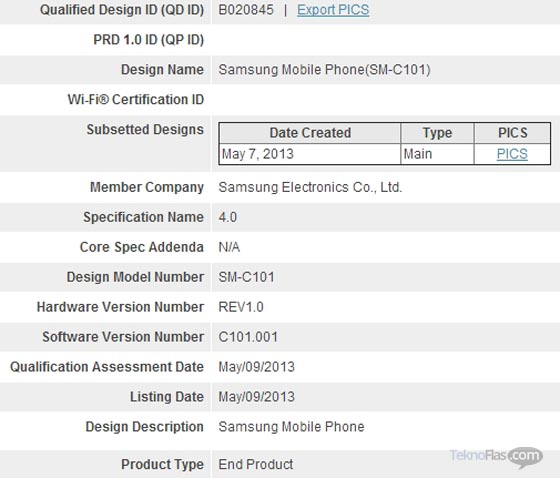Click Hardware Version Number value REV1.0
Screen dimensions: 560x478
click(241, 307)
